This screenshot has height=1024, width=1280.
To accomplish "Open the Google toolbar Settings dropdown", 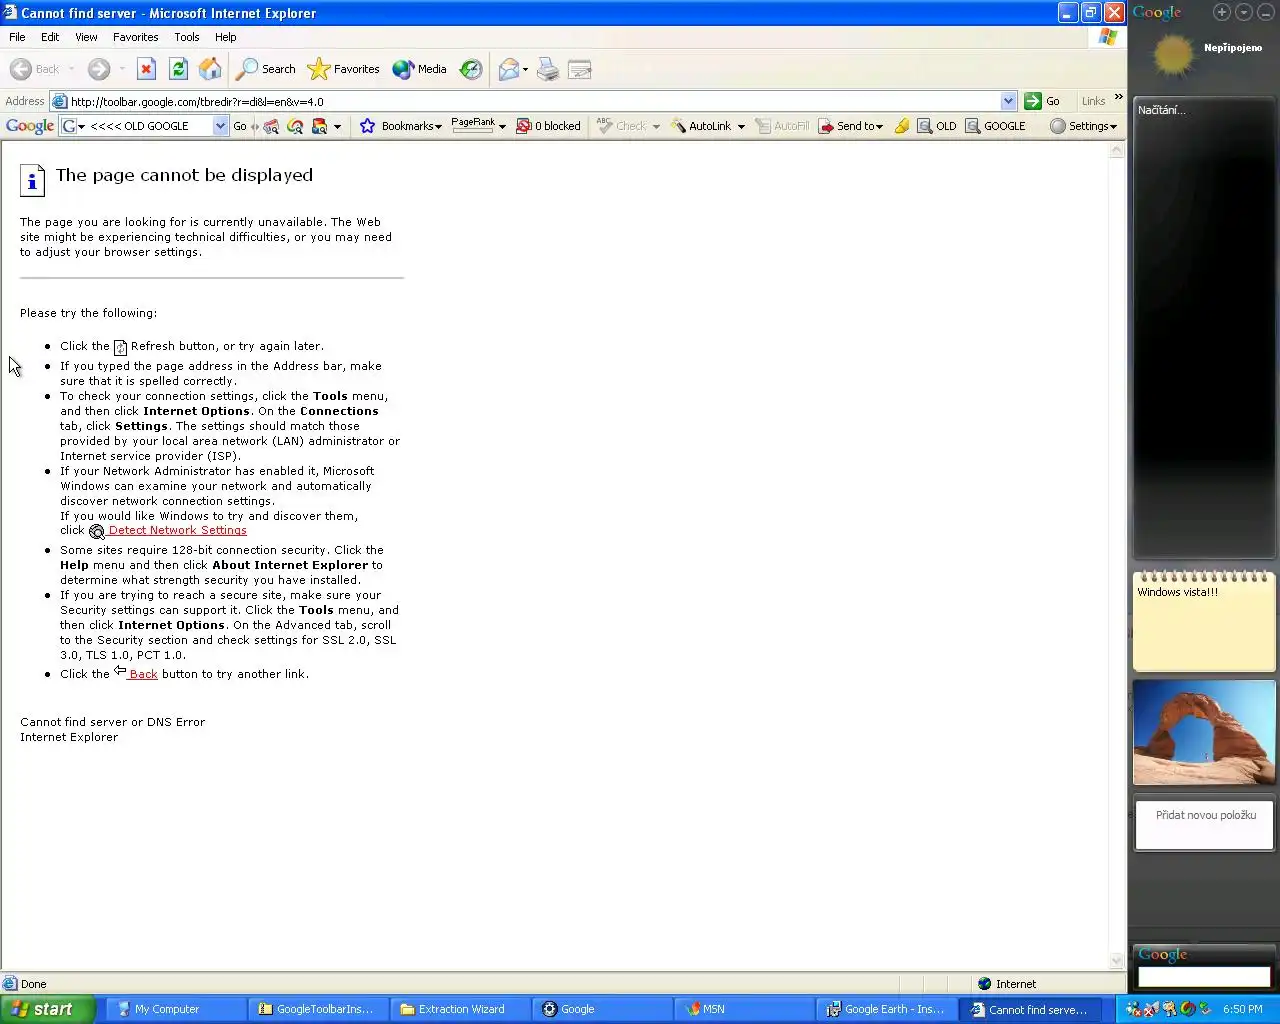I will [x=1084, y=126].
